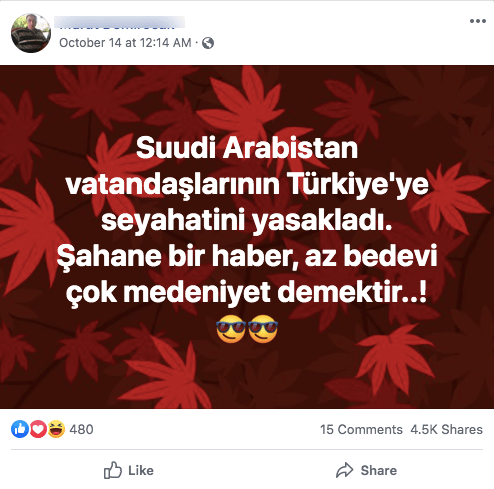Screen dimensions: 494x489
Task: Click the Like thumbs-up outline icon
Action: pyautogui.click(x=113, y=470)
